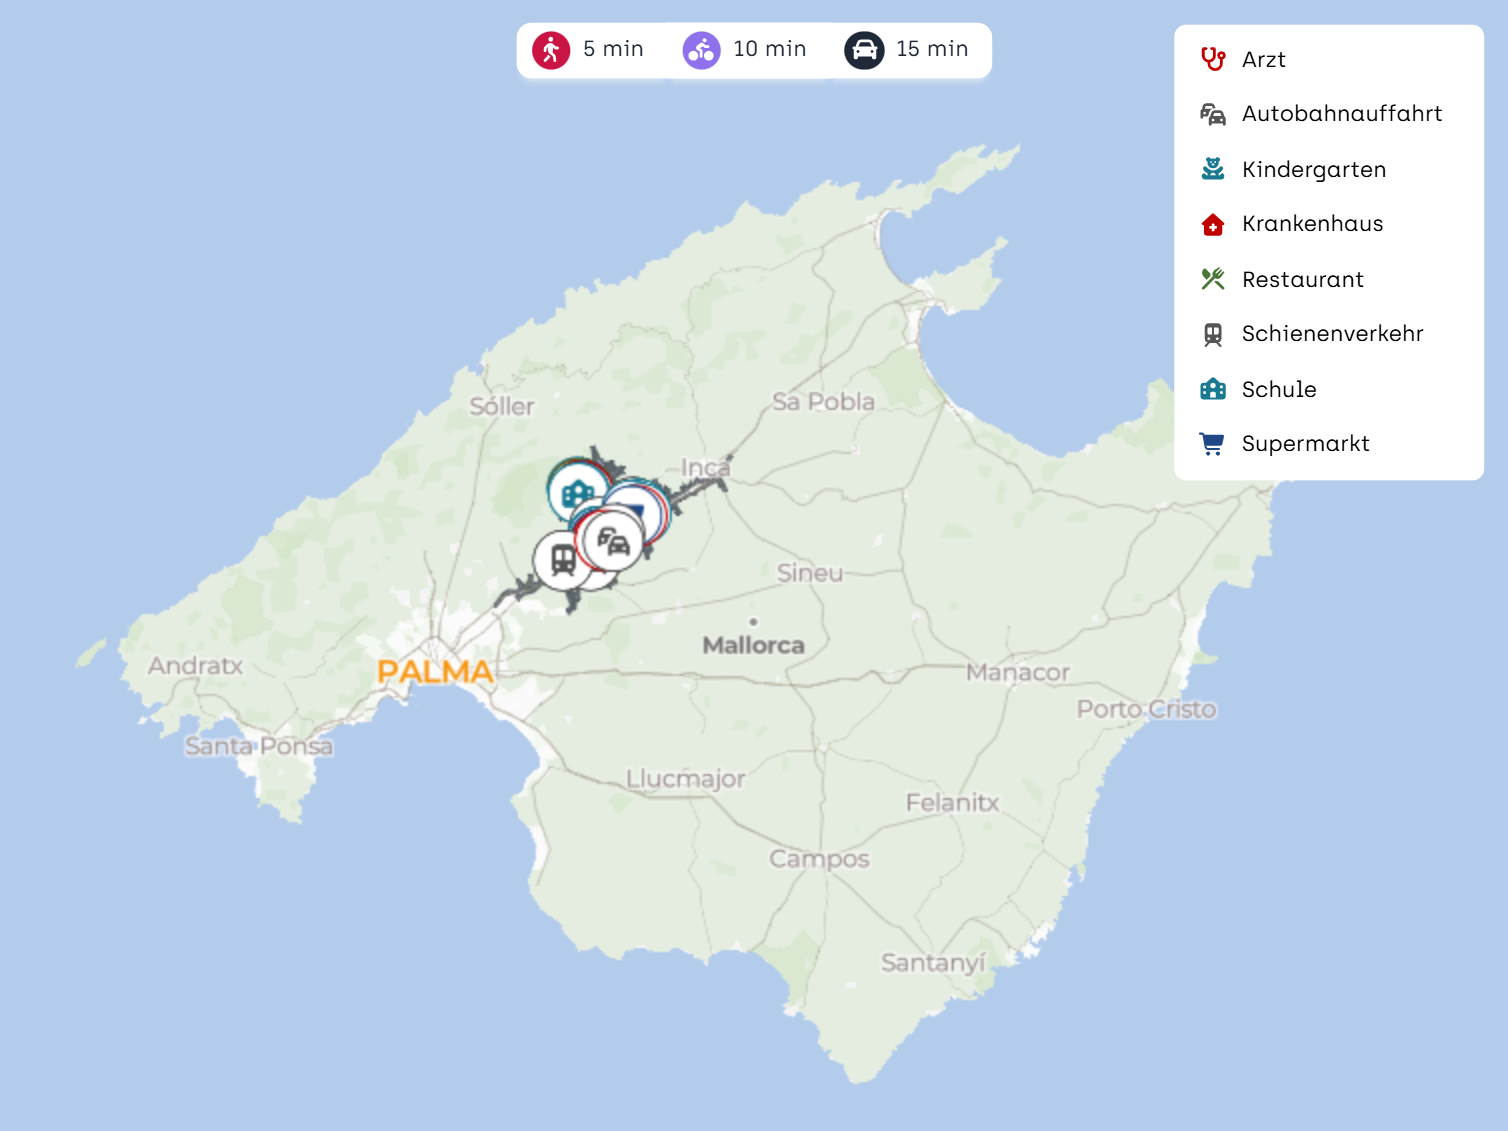The height and width of the screenshot is (1131, 1508).
Task: Click the Supermarkt text label
Action: 1305,444
